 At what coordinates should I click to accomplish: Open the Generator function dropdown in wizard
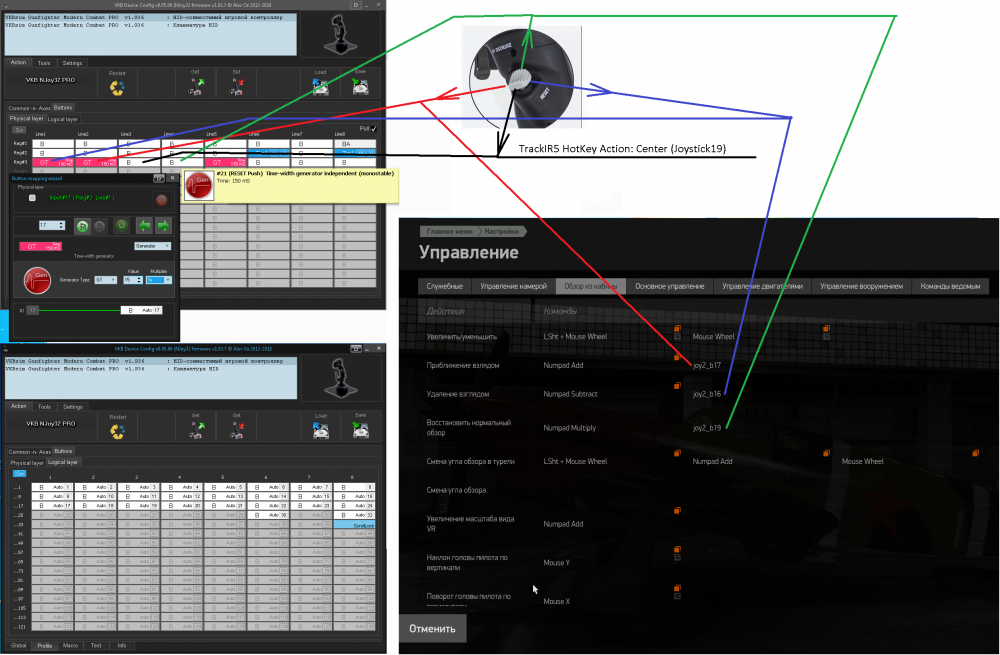coord(152,246)
